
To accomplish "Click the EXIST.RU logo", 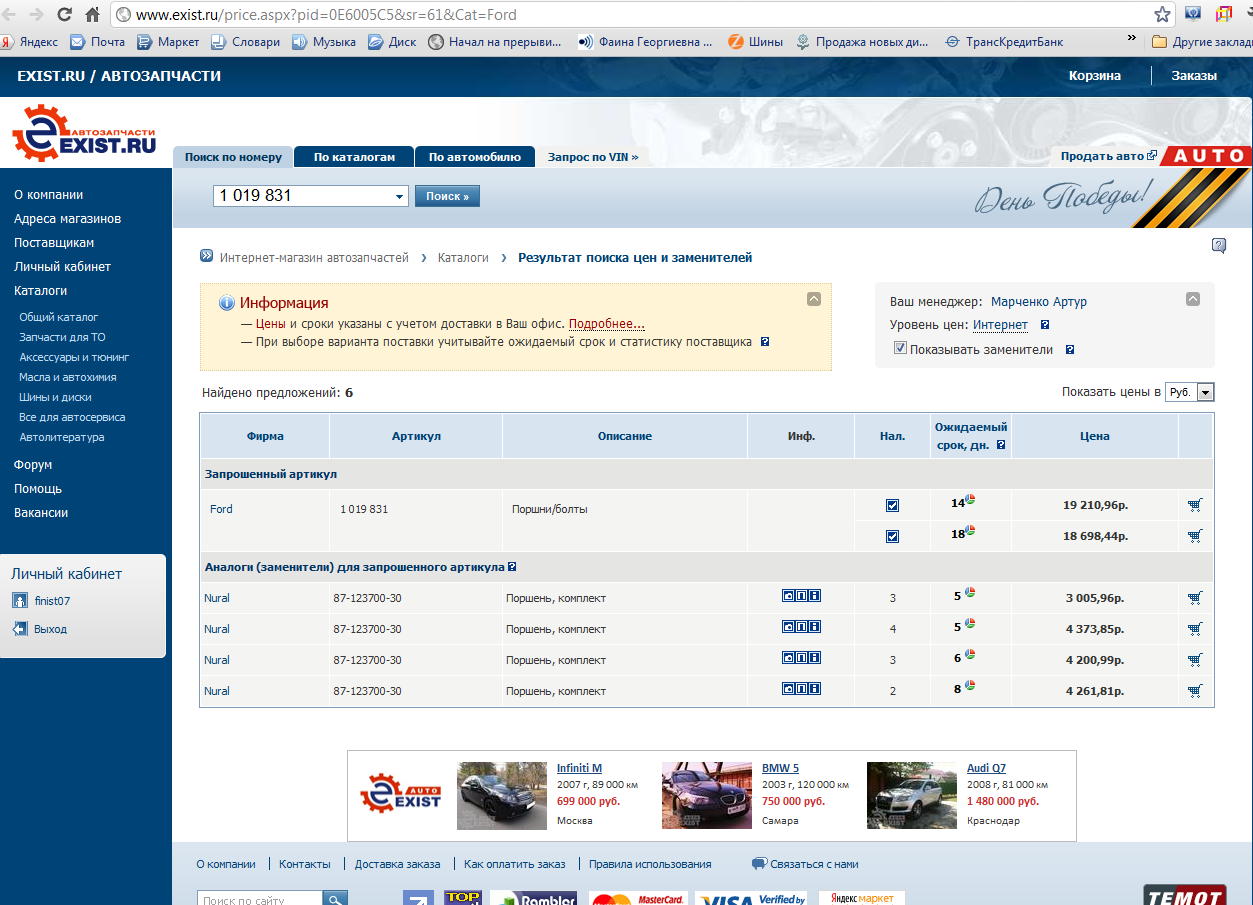I will point(84,133).
